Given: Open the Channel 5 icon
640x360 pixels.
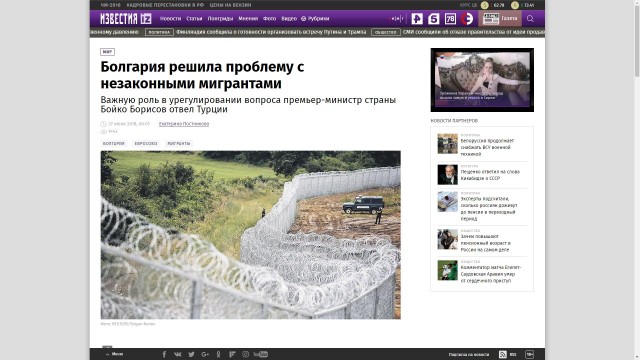Looking at the screenshot, I should click(433, 18).
